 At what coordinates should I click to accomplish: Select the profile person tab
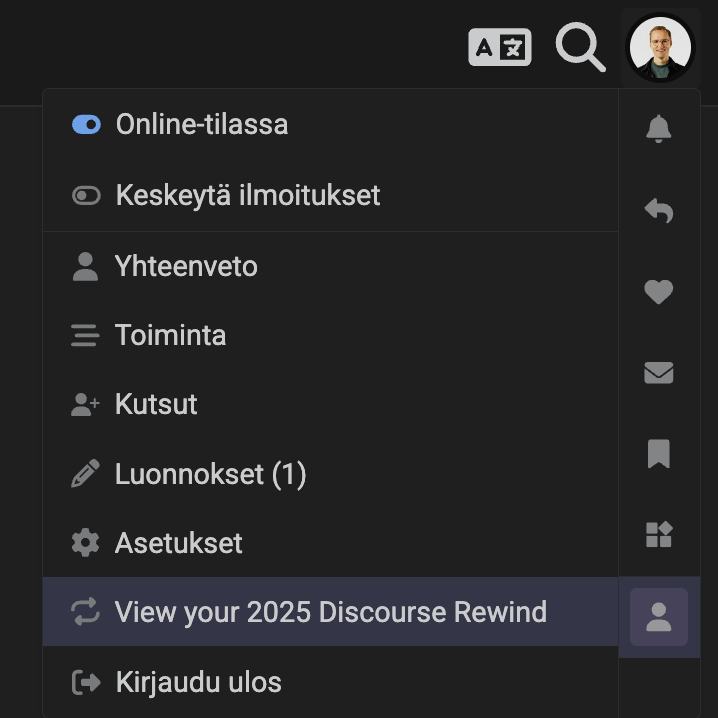[658, 617]
